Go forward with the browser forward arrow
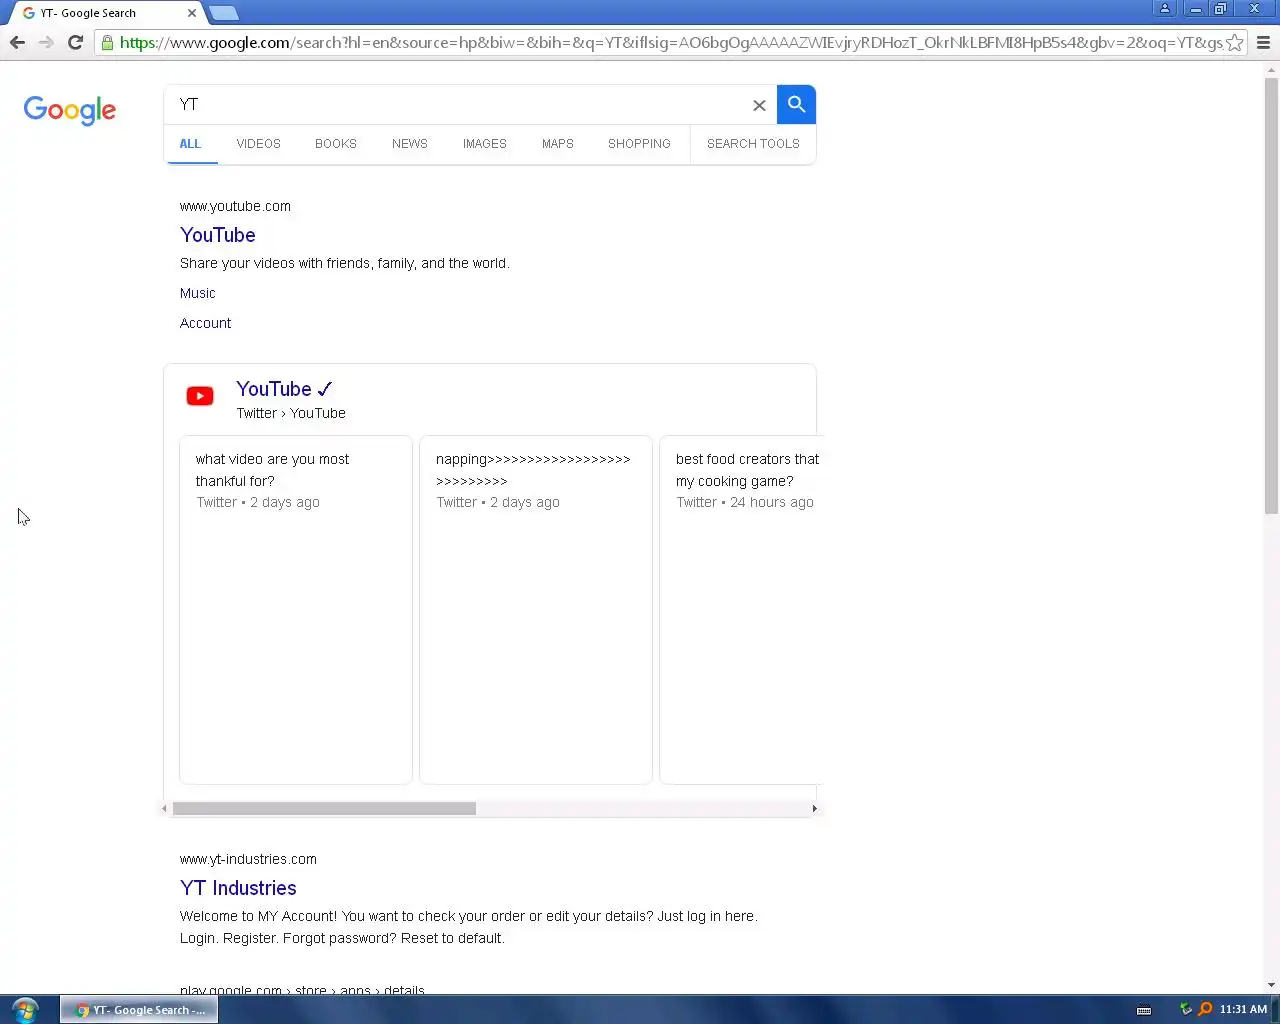 [x=46, y=42]
